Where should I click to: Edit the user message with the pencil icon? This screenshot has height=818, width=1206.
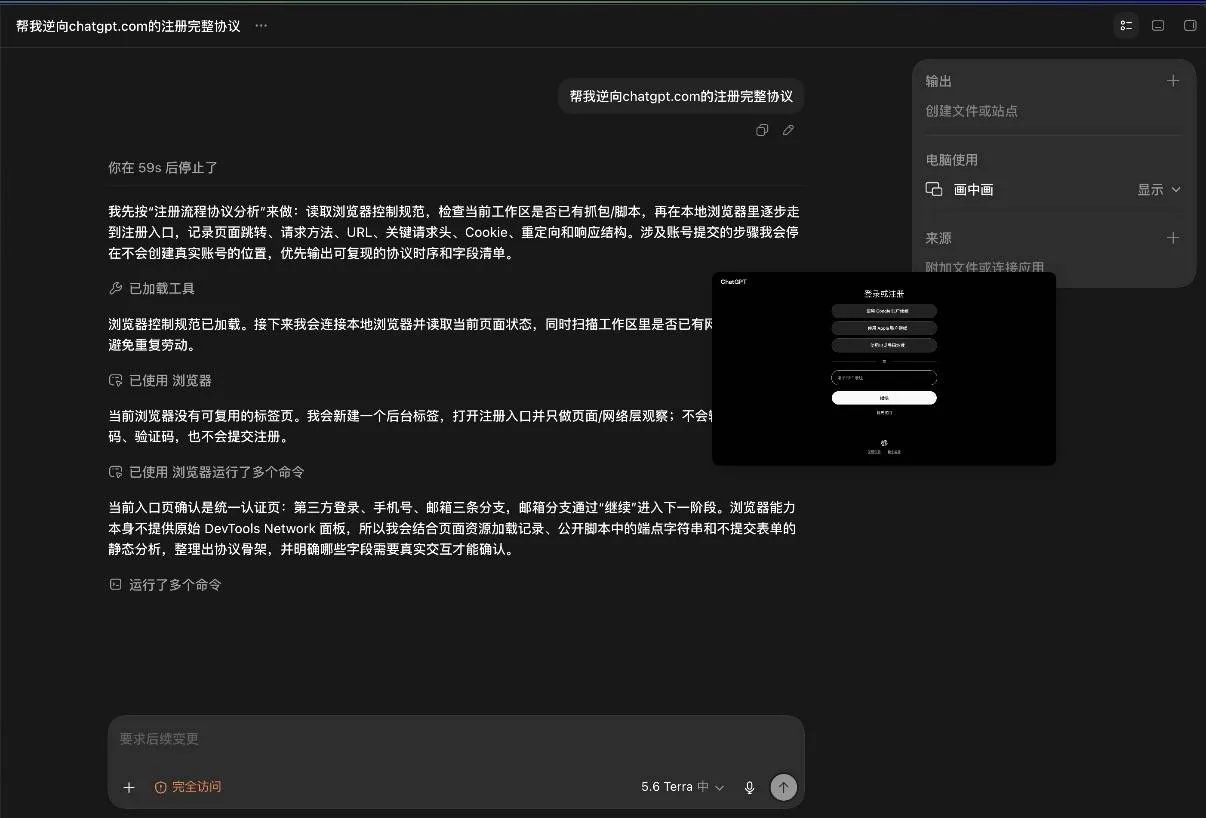point(788,130)
